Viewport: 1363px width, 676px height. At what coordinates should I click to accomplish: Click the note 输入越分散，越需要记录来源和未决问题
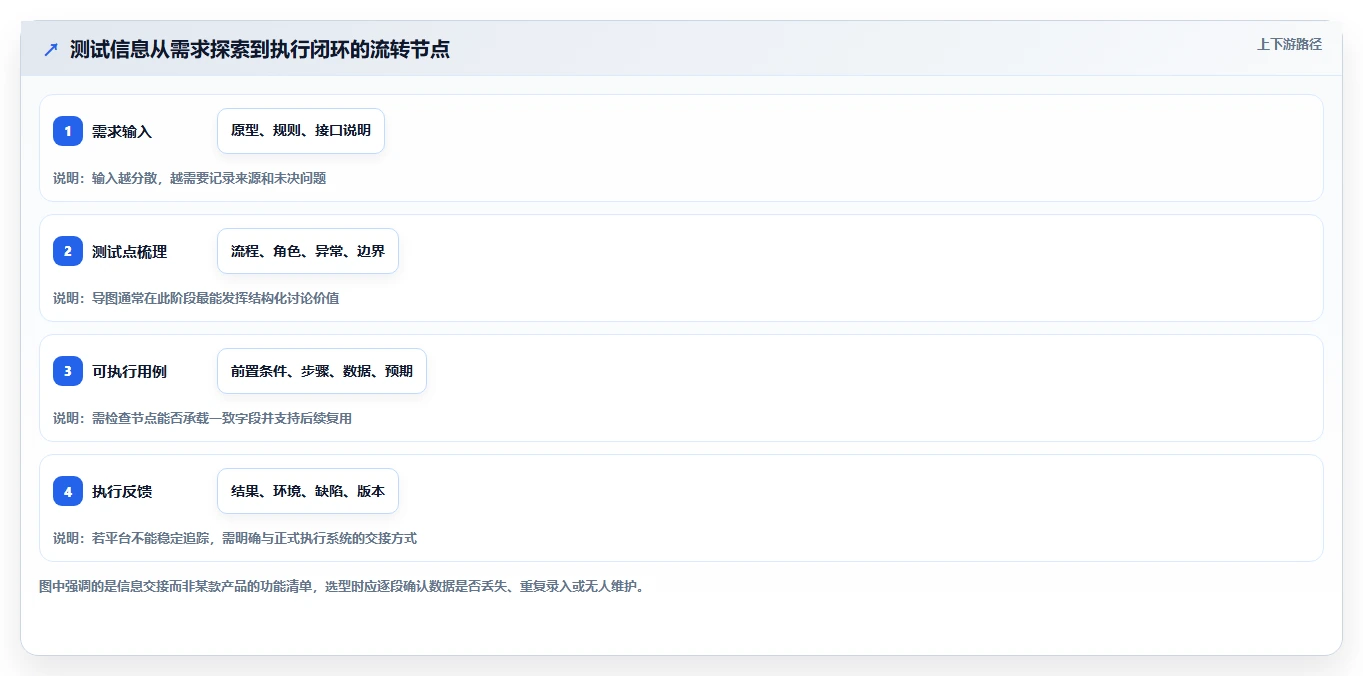pyautogui.click(x=209, y=178)
